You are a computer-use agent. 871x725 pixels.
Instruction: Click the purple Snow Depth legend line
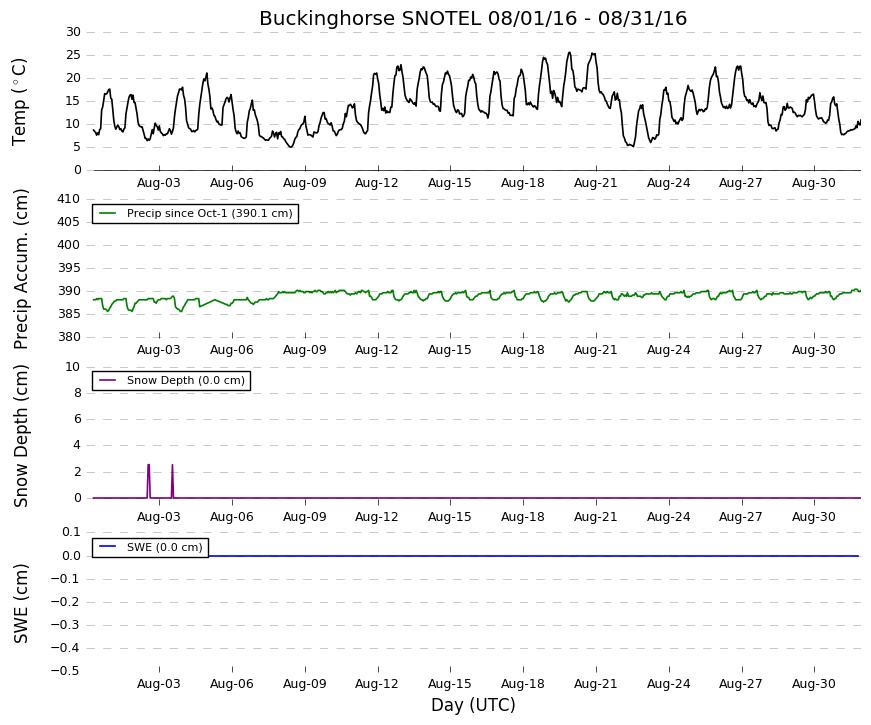107,381
